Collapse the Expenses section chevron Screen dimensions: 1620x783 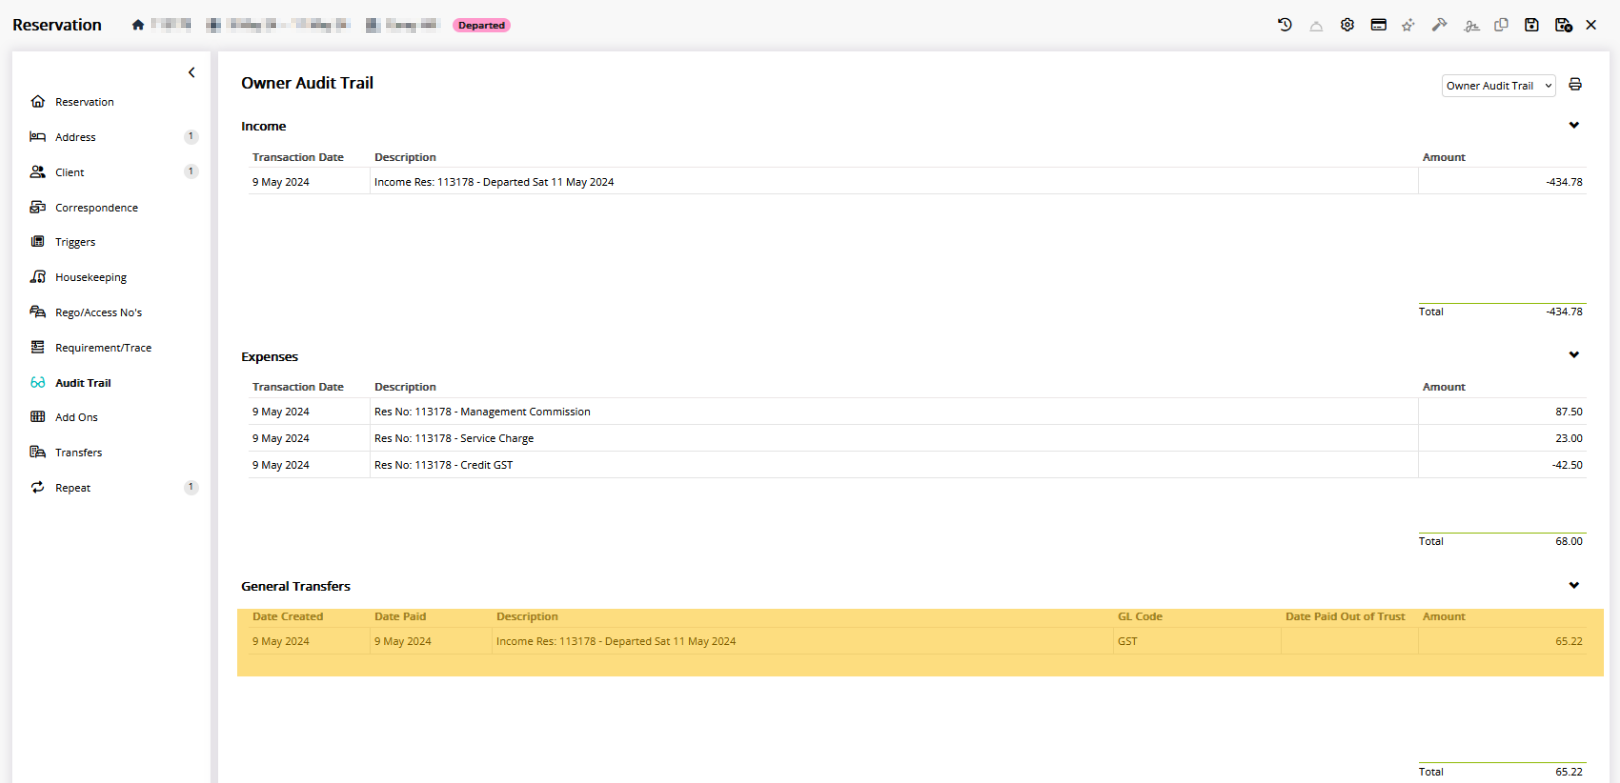1574,356
